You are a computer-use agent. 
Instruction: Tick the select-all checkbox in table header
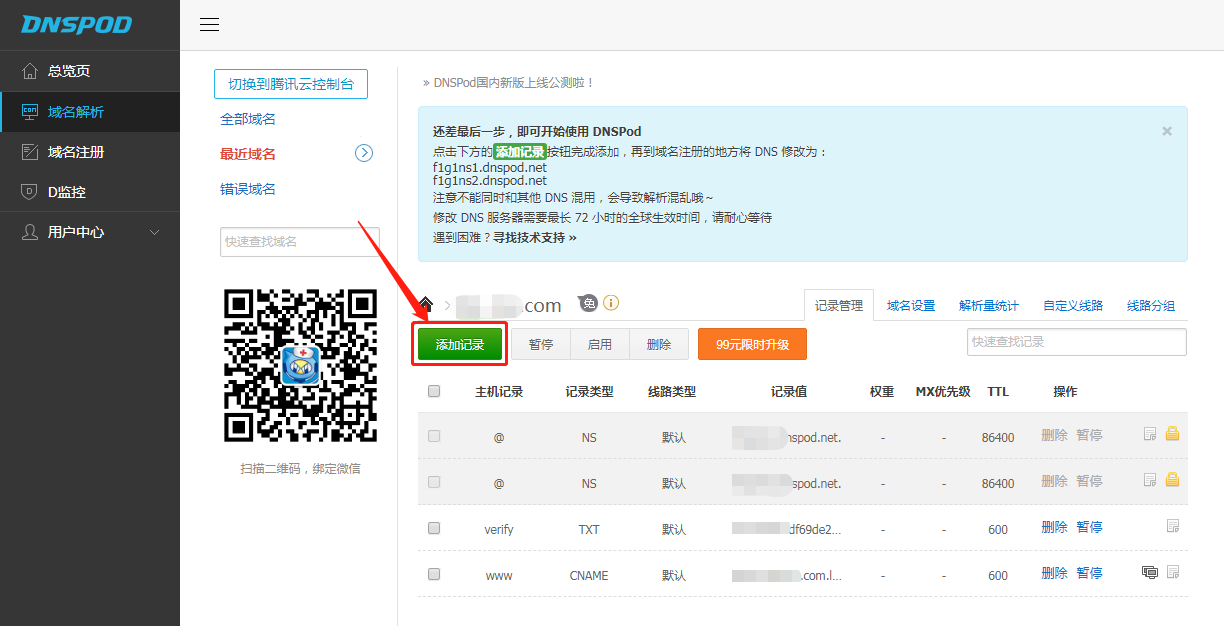pyautogui.click(x=434, y=391)
